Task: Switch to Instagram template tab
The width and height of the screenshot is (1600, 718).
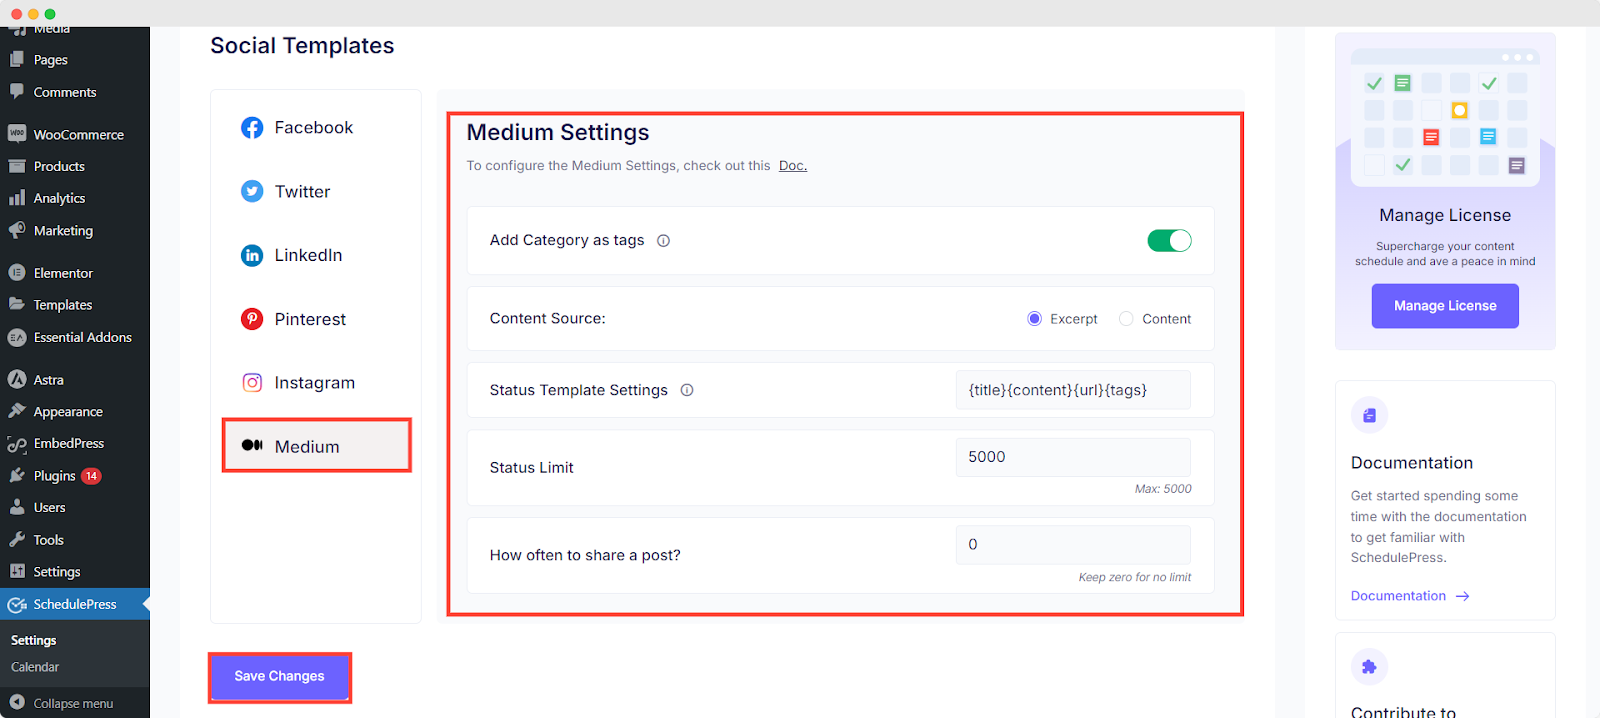Action: pyautogui.click(x=316, y=383)
